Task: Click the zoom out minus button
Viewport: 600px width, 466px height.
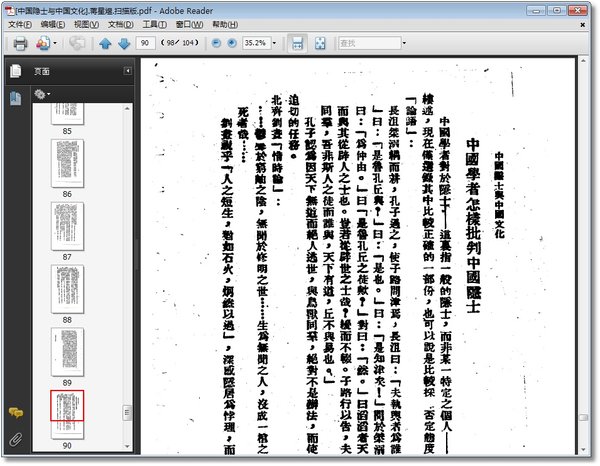Action: [x=211, y=44]
